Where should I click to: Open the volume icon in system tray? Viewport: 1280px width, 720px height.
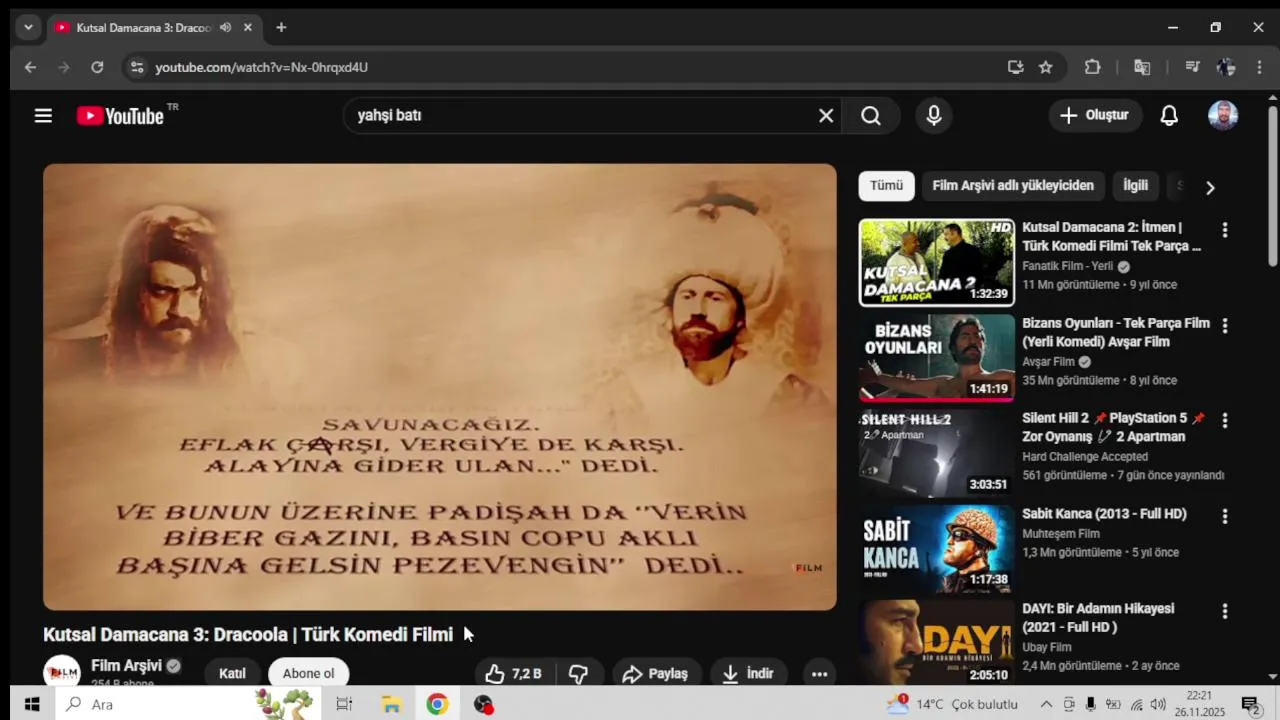click(1158, 704)
